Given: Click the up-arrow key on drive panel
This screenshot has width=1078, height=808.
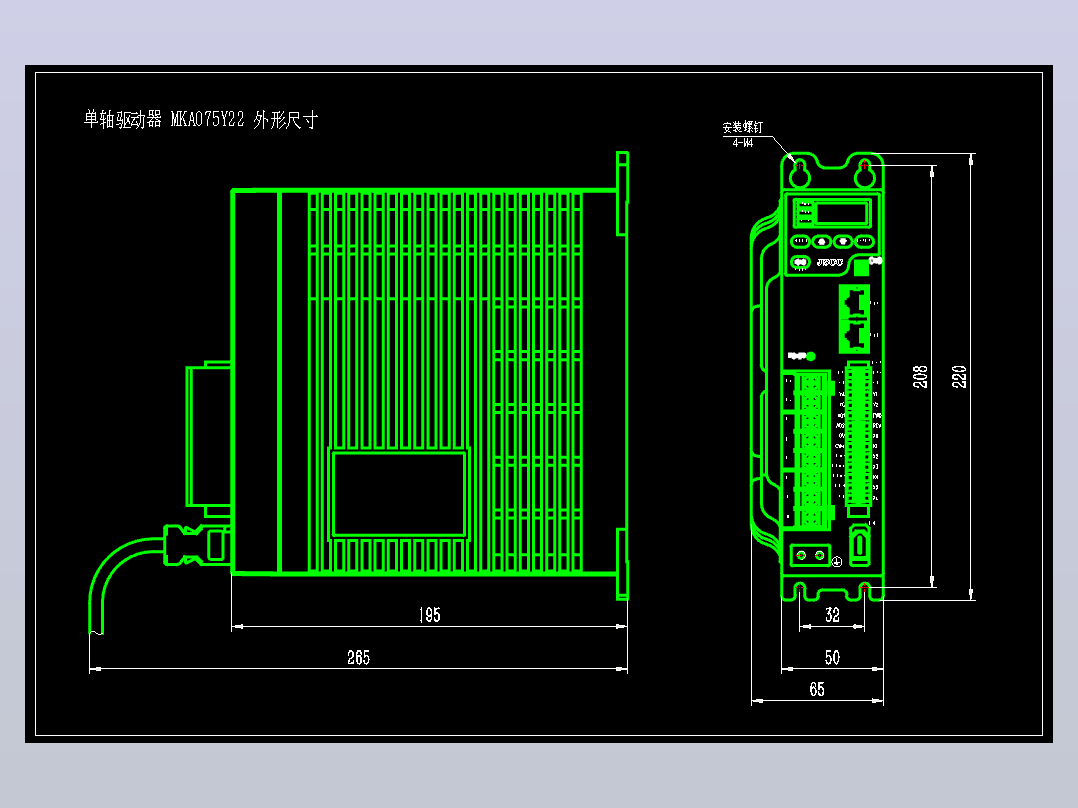Looking at the screenshot, I should [x=822, y=241].
